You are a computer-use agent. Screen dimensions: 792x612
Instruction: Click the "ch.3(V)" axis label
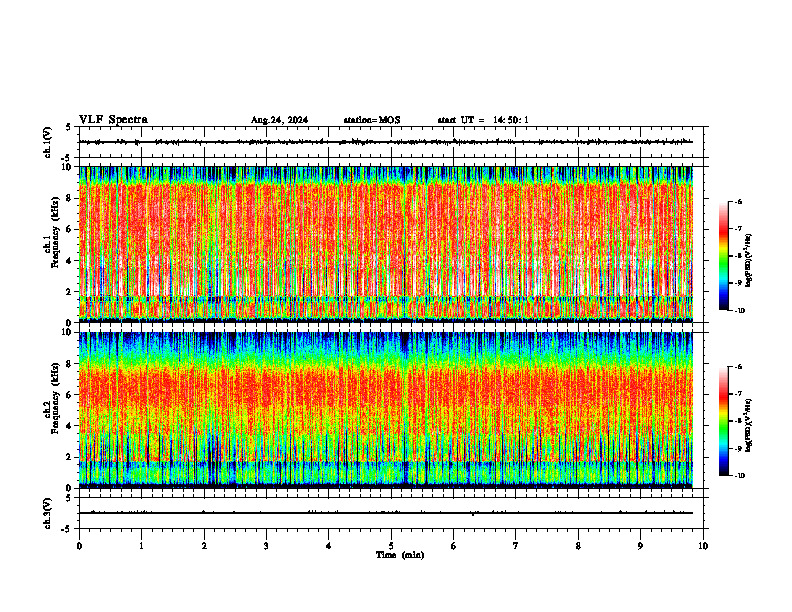pyautogui.click(x=47, y=513)
